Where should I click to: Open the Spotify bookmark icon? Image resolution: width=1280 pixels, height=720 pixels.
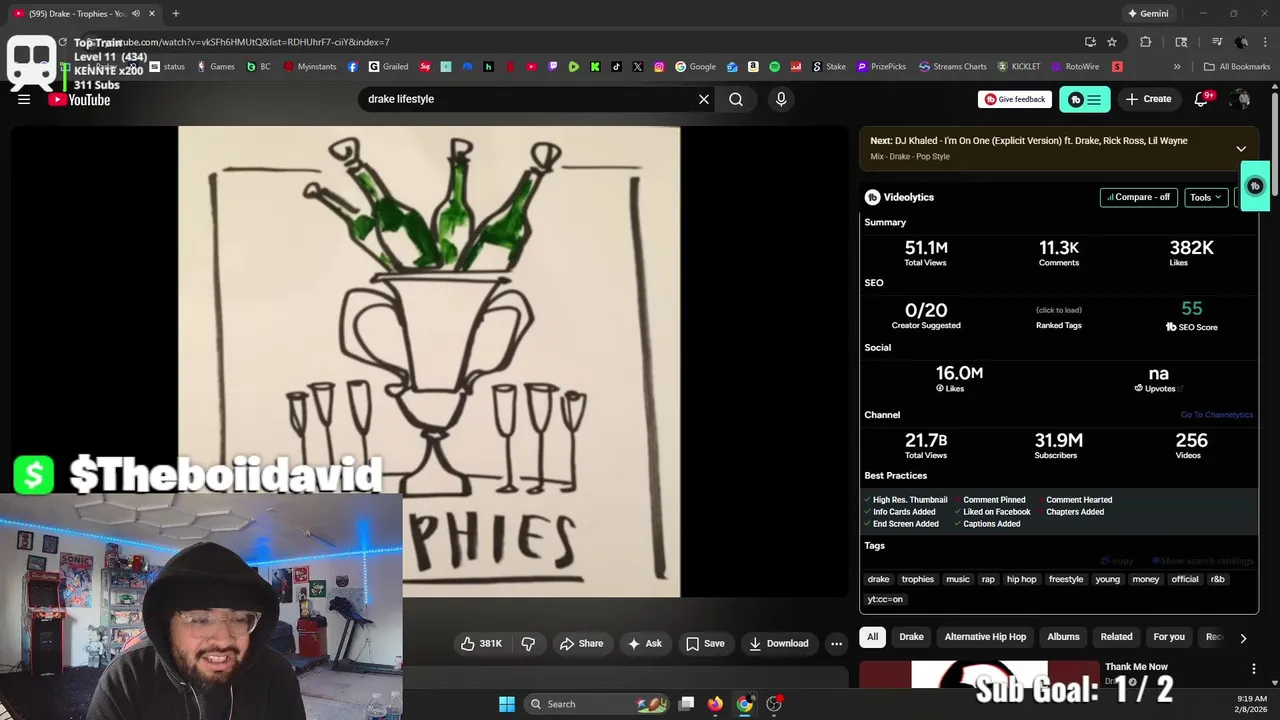[x=774, y=67]
